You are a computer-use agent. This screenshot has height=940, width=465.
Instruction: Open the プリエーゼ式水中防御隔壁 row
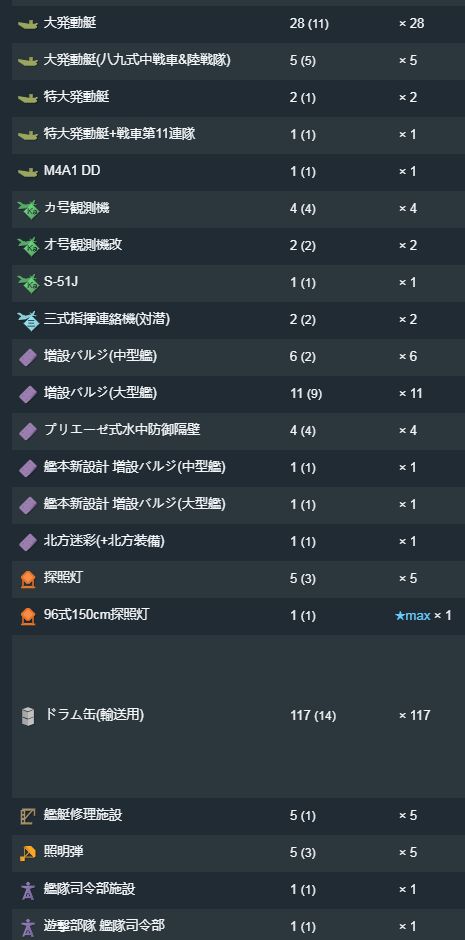click(238, 431)
